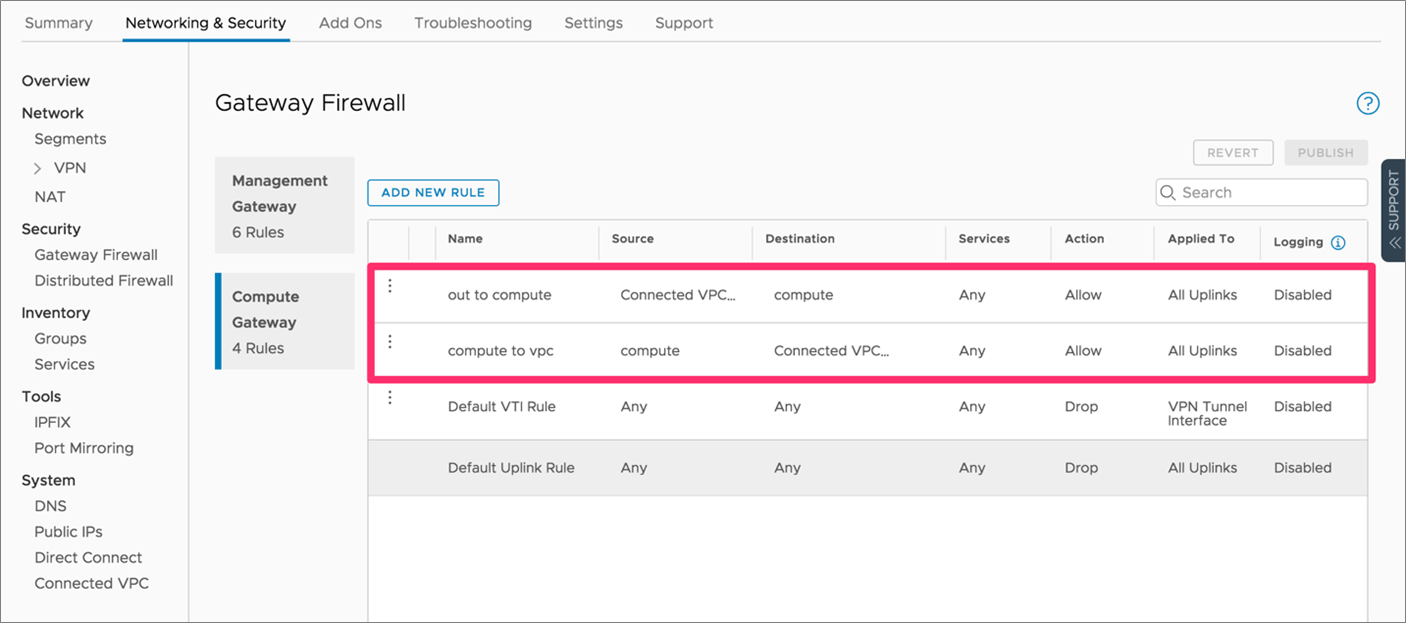The width and height of the screenshot is (1406, 623).
Task: Click the Add New Rule button
Action: click(x=433, y=192)
